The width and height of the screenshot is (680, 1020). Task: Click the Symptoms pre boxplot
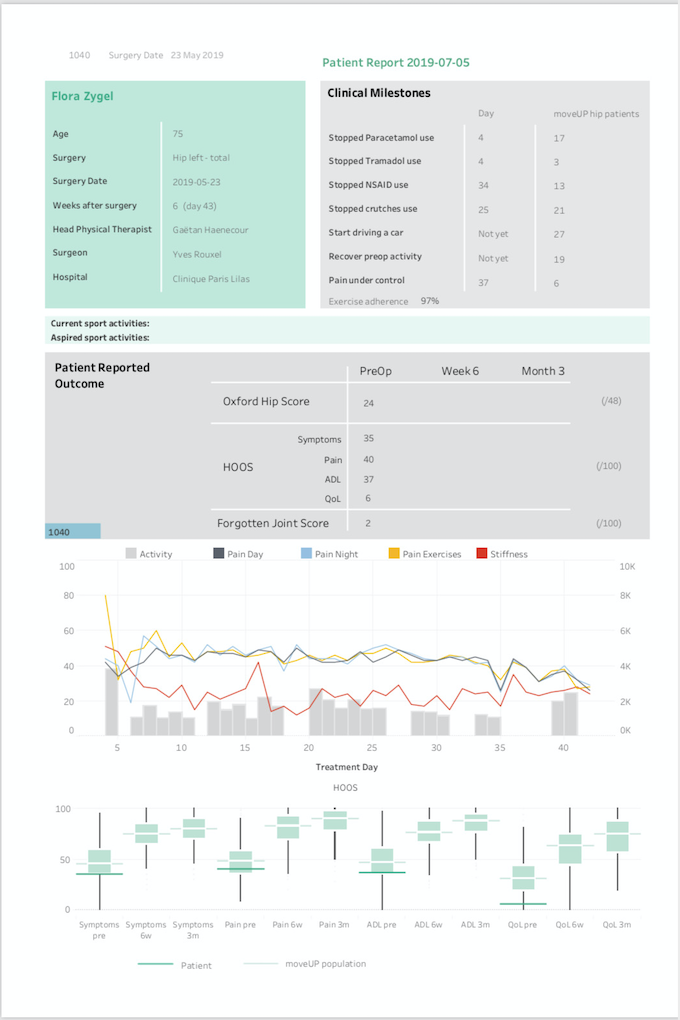tap(100, 861)
